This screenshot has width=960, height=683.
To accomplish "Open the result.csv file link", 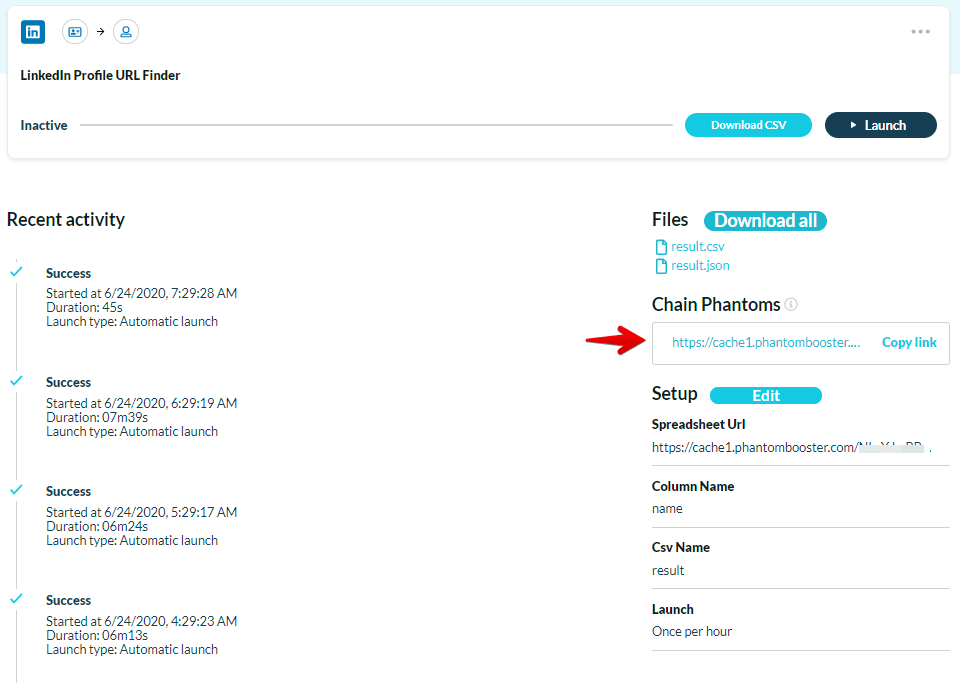I will pyautogui.click(x=697, y=247).
